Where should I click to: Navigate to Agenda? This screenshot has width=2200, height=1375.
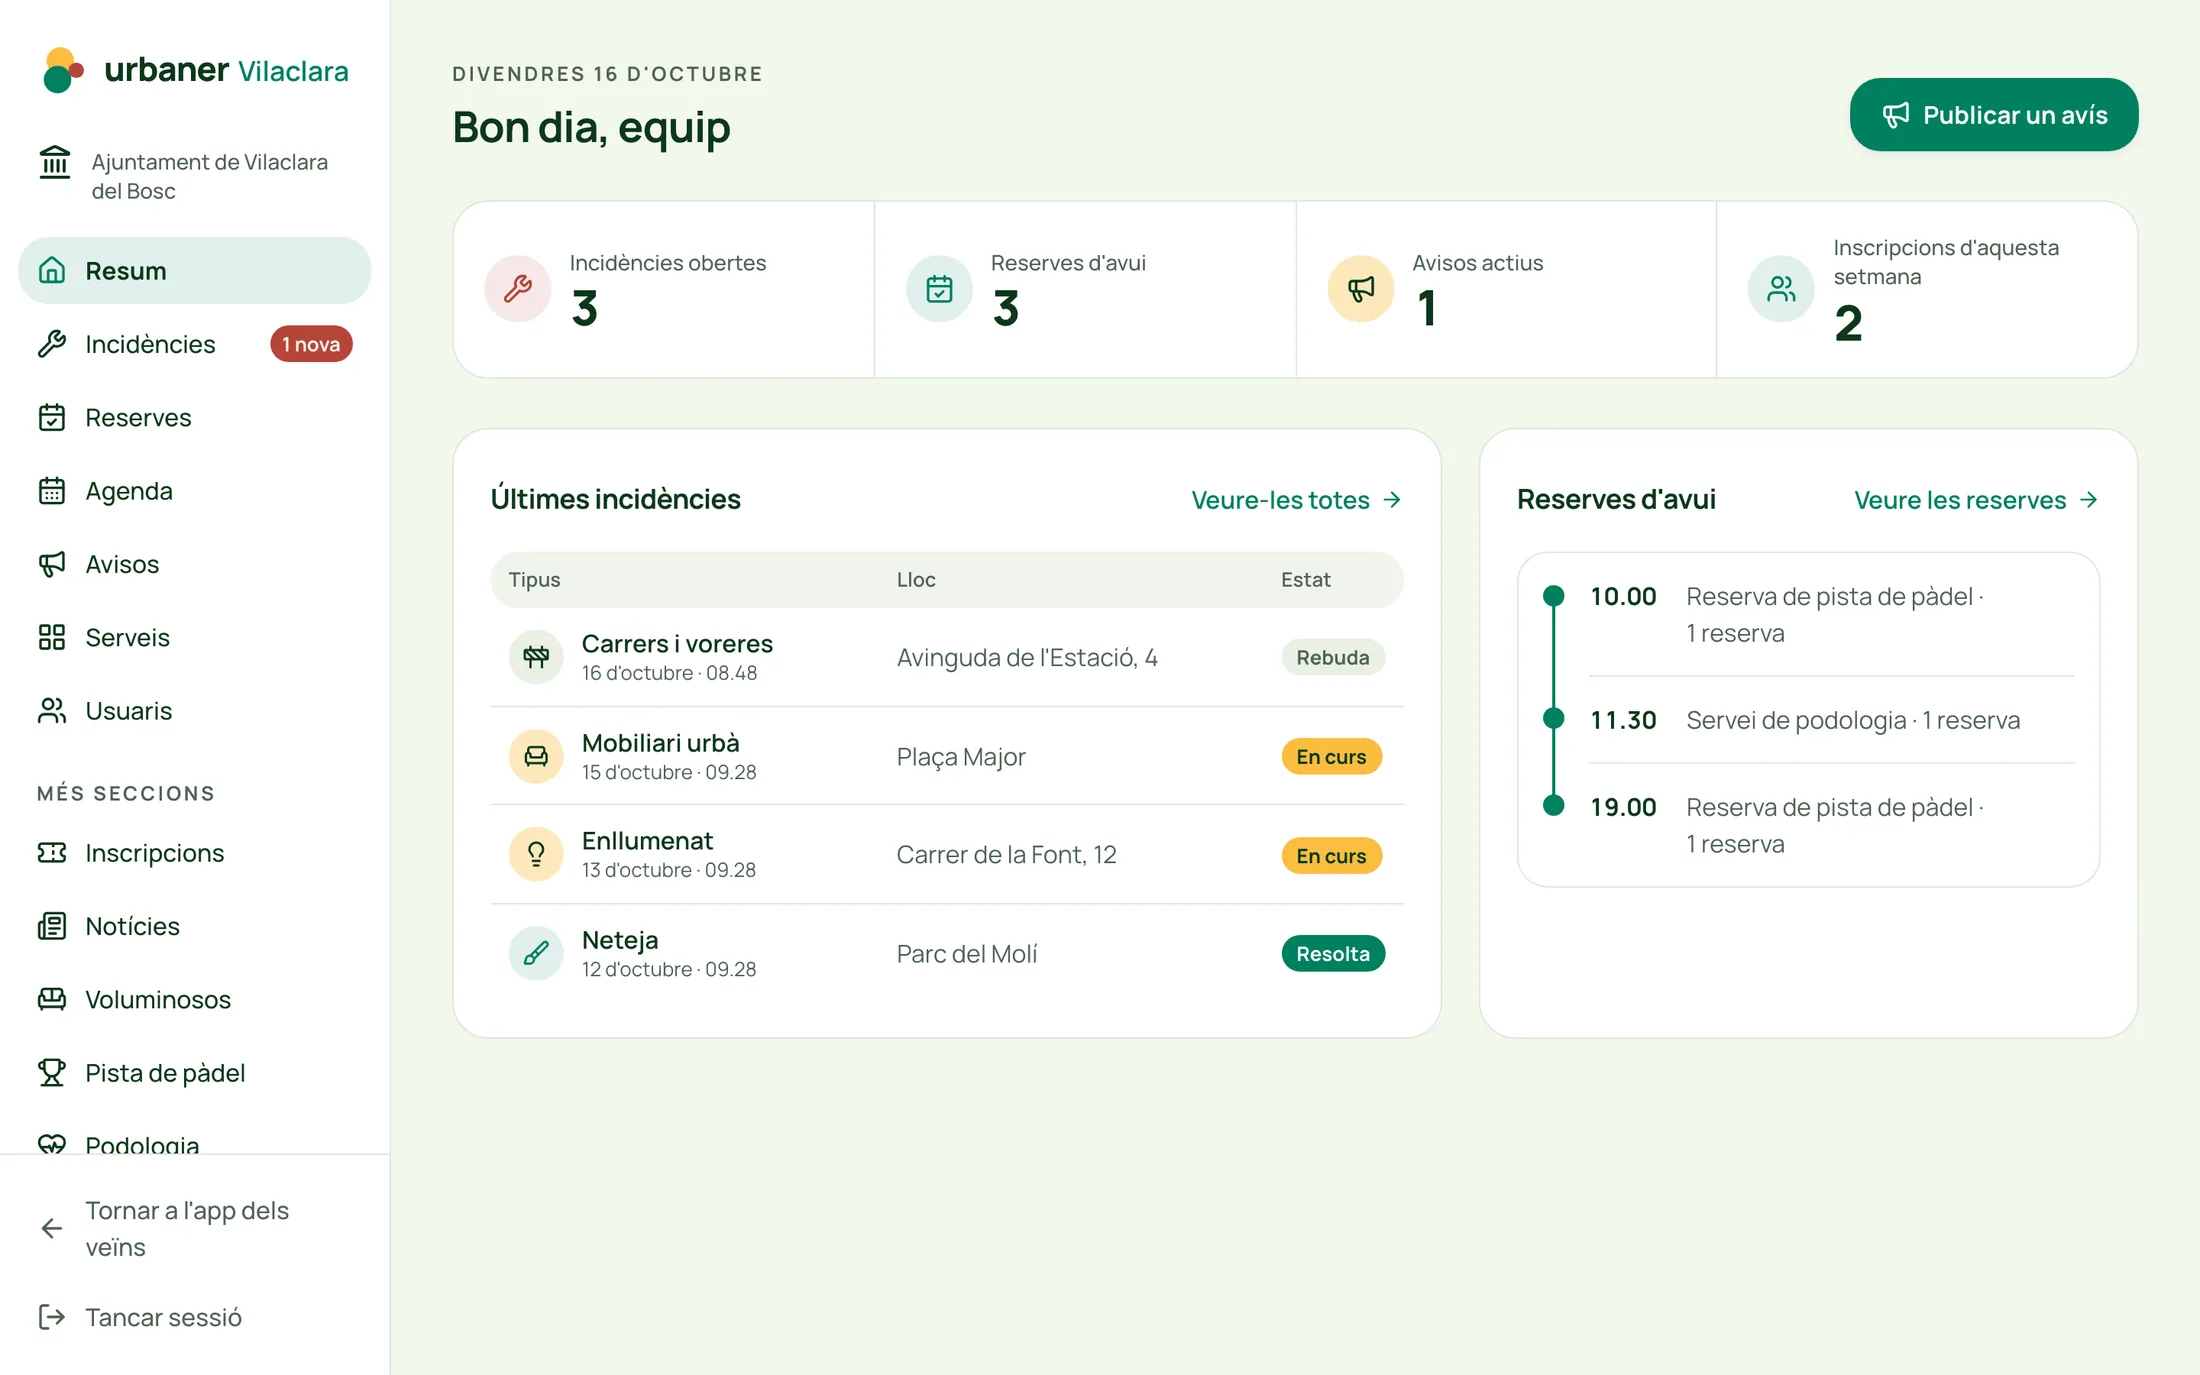[194, 491]
